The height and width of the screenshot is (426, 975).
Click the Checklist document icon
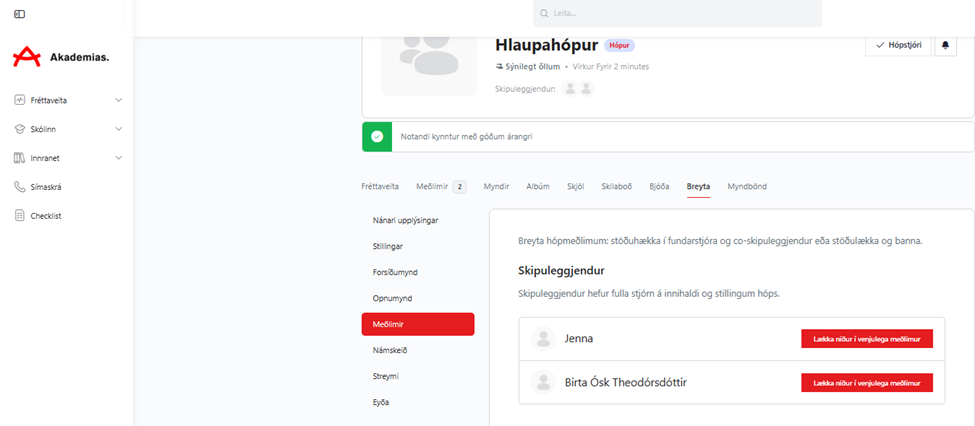pyautogui.click(x=20, y=215)
